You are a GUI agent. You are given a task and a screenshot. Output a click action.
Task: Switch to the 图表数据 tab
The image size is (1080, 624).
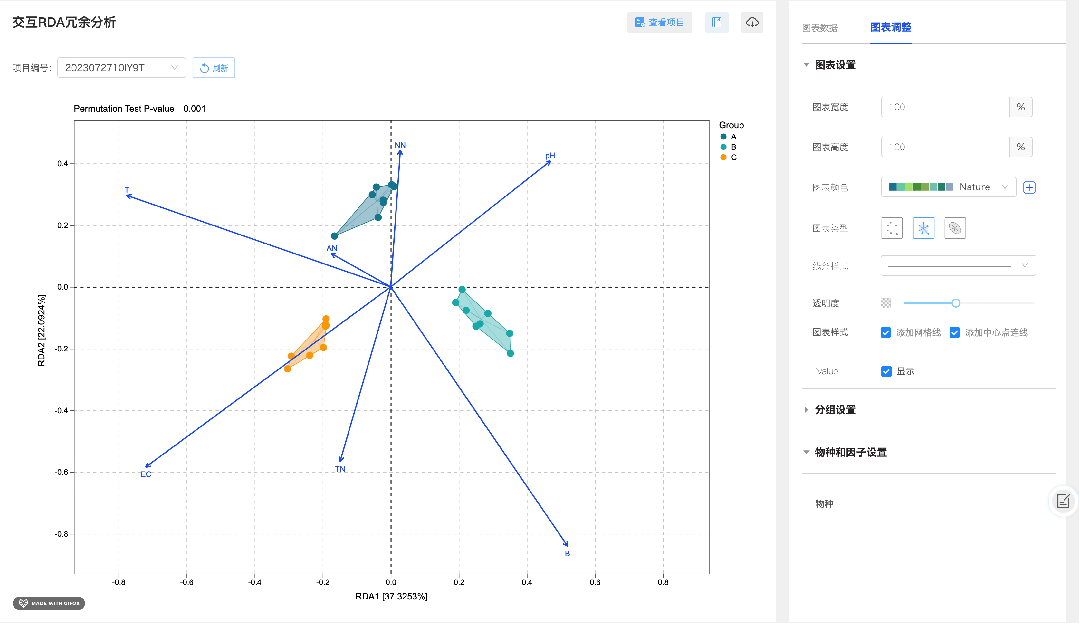820,28
